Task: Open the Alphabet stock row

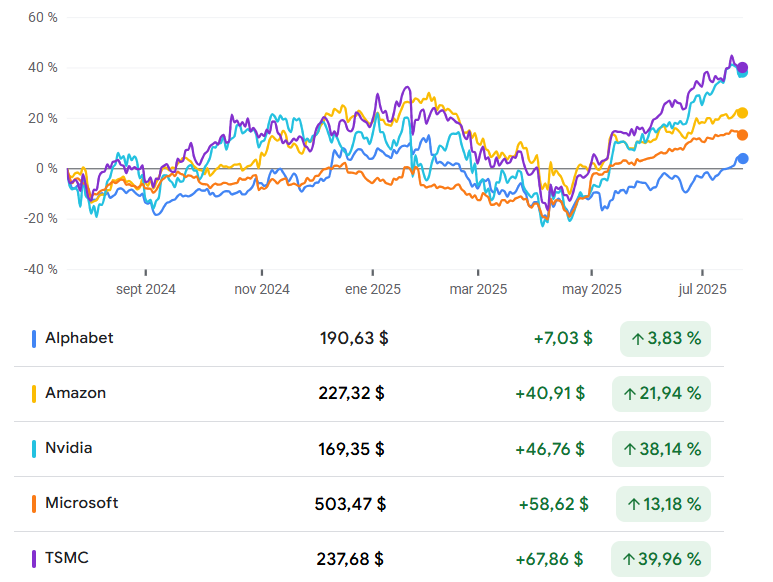Action: coord(79,338)
